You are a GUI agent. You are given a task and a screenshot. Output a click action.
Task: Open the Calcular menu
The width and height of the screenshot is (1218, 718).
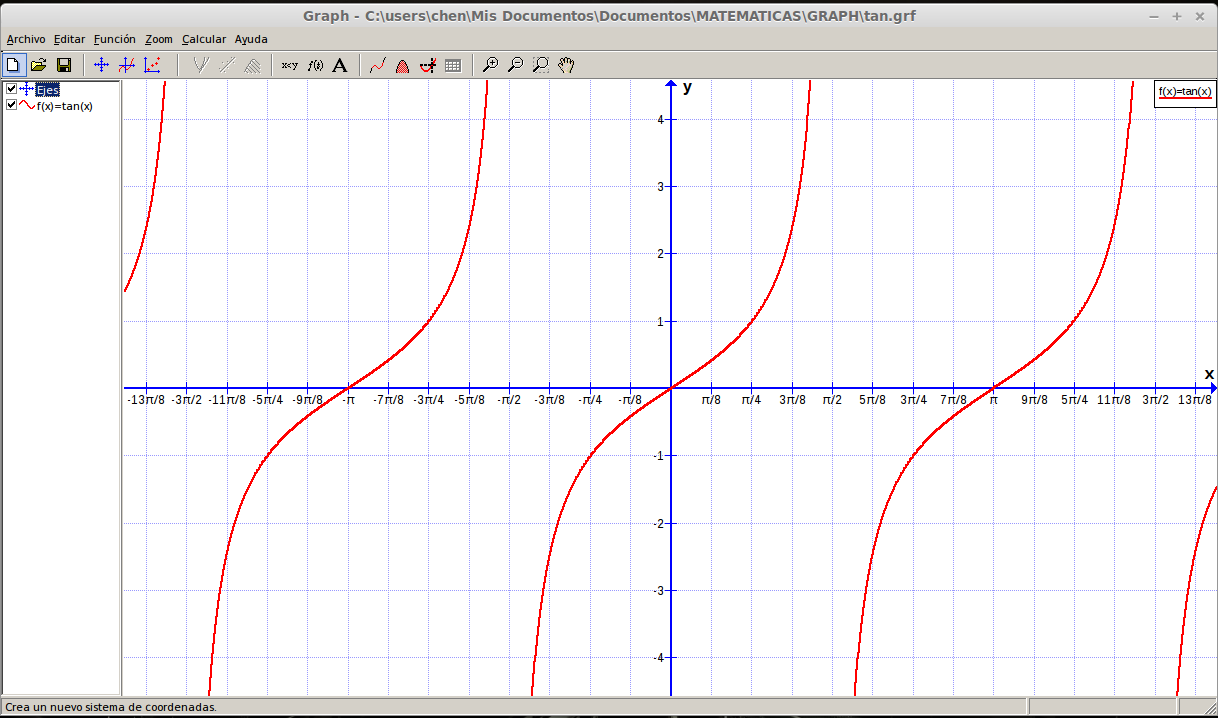[204, 39]
